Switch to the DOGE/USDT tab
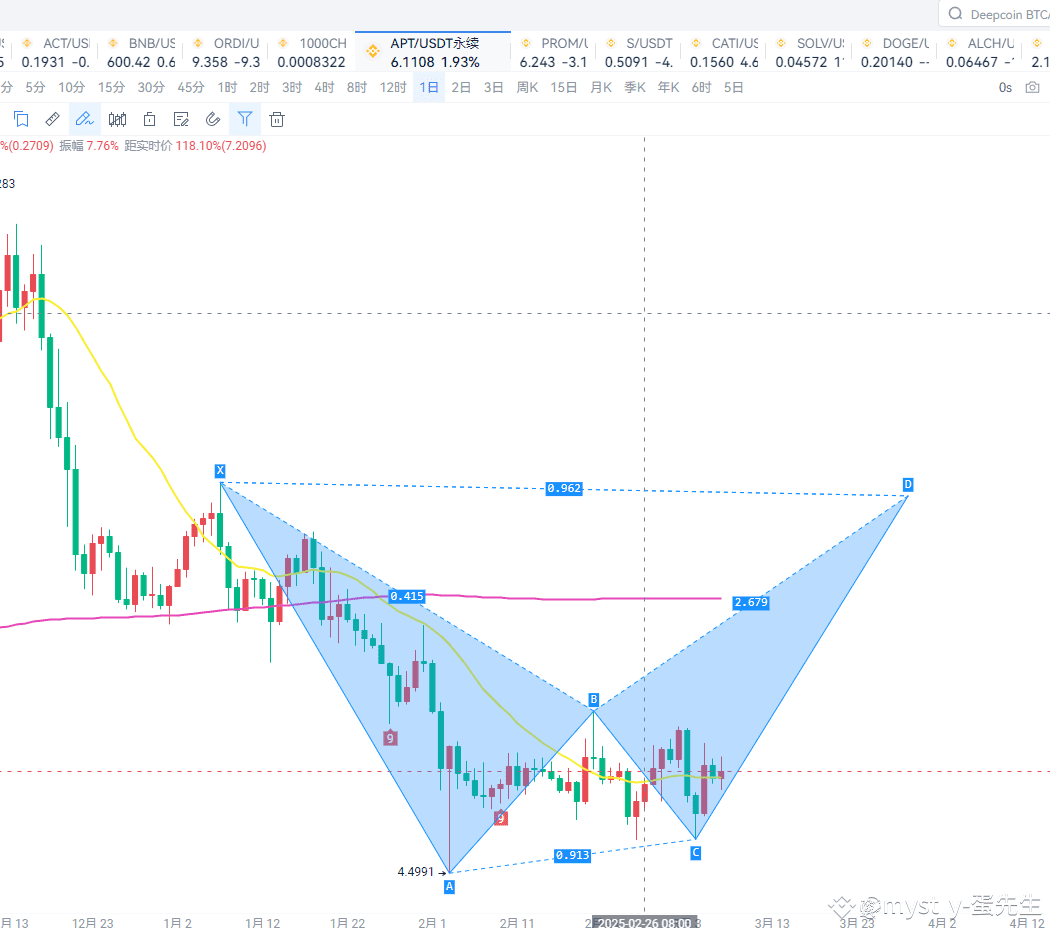This screenshot has width=1050, height=928. [x=893, y=50]
